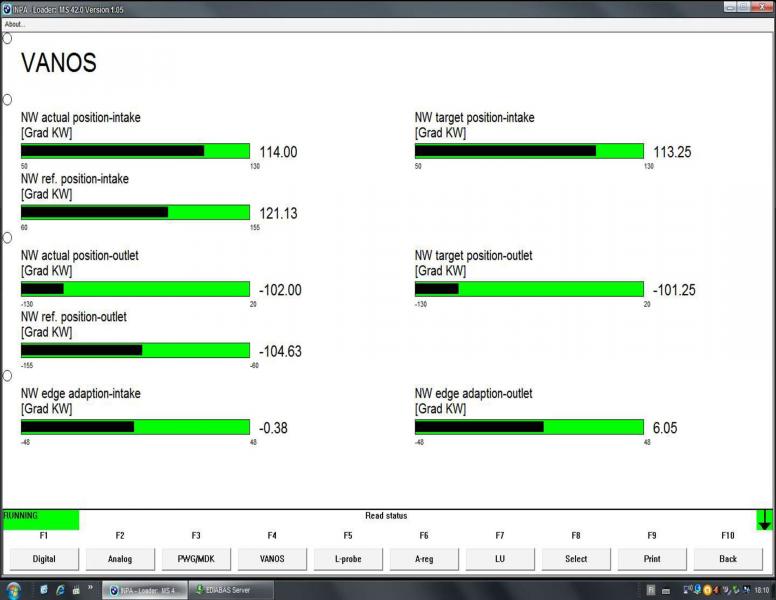Select the radio circle beside VANOS heading

coord(8,39)
